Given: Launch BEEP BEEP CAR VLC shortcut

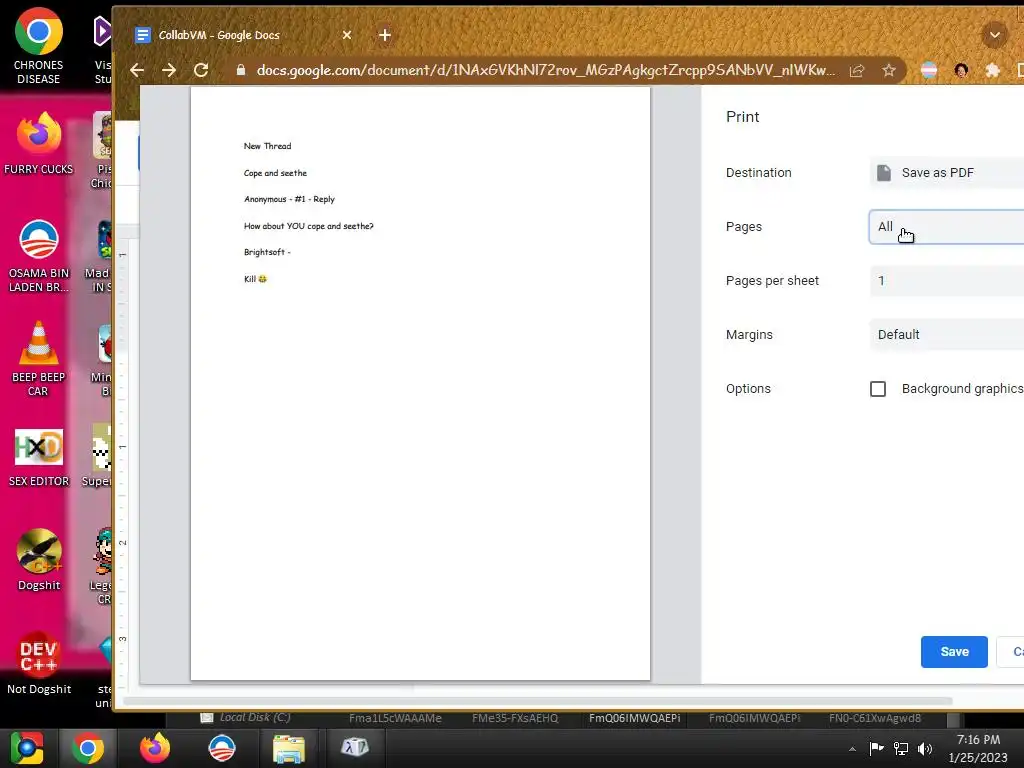Looking at the screenshot, I should pos(39,359).
